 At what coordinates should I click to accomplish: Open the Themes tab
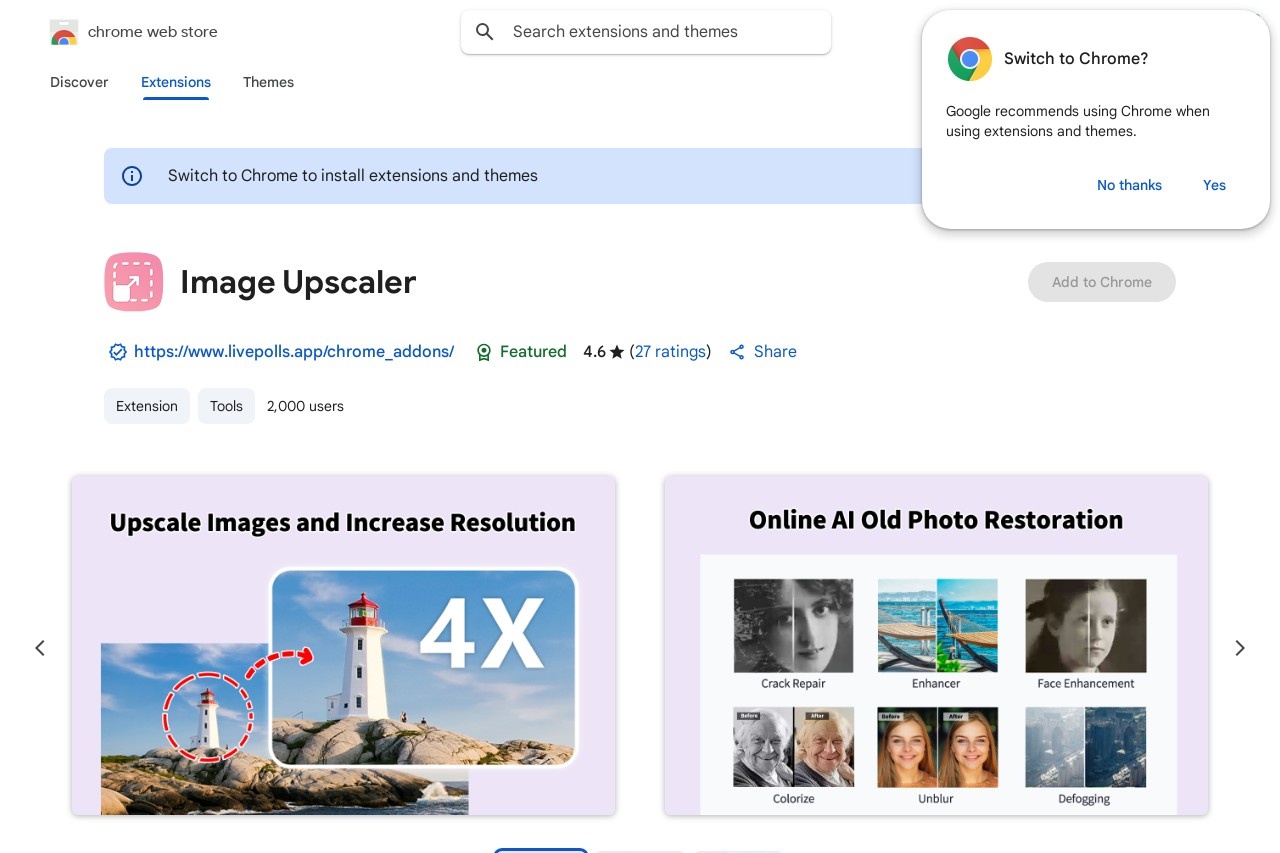point(268,82)
